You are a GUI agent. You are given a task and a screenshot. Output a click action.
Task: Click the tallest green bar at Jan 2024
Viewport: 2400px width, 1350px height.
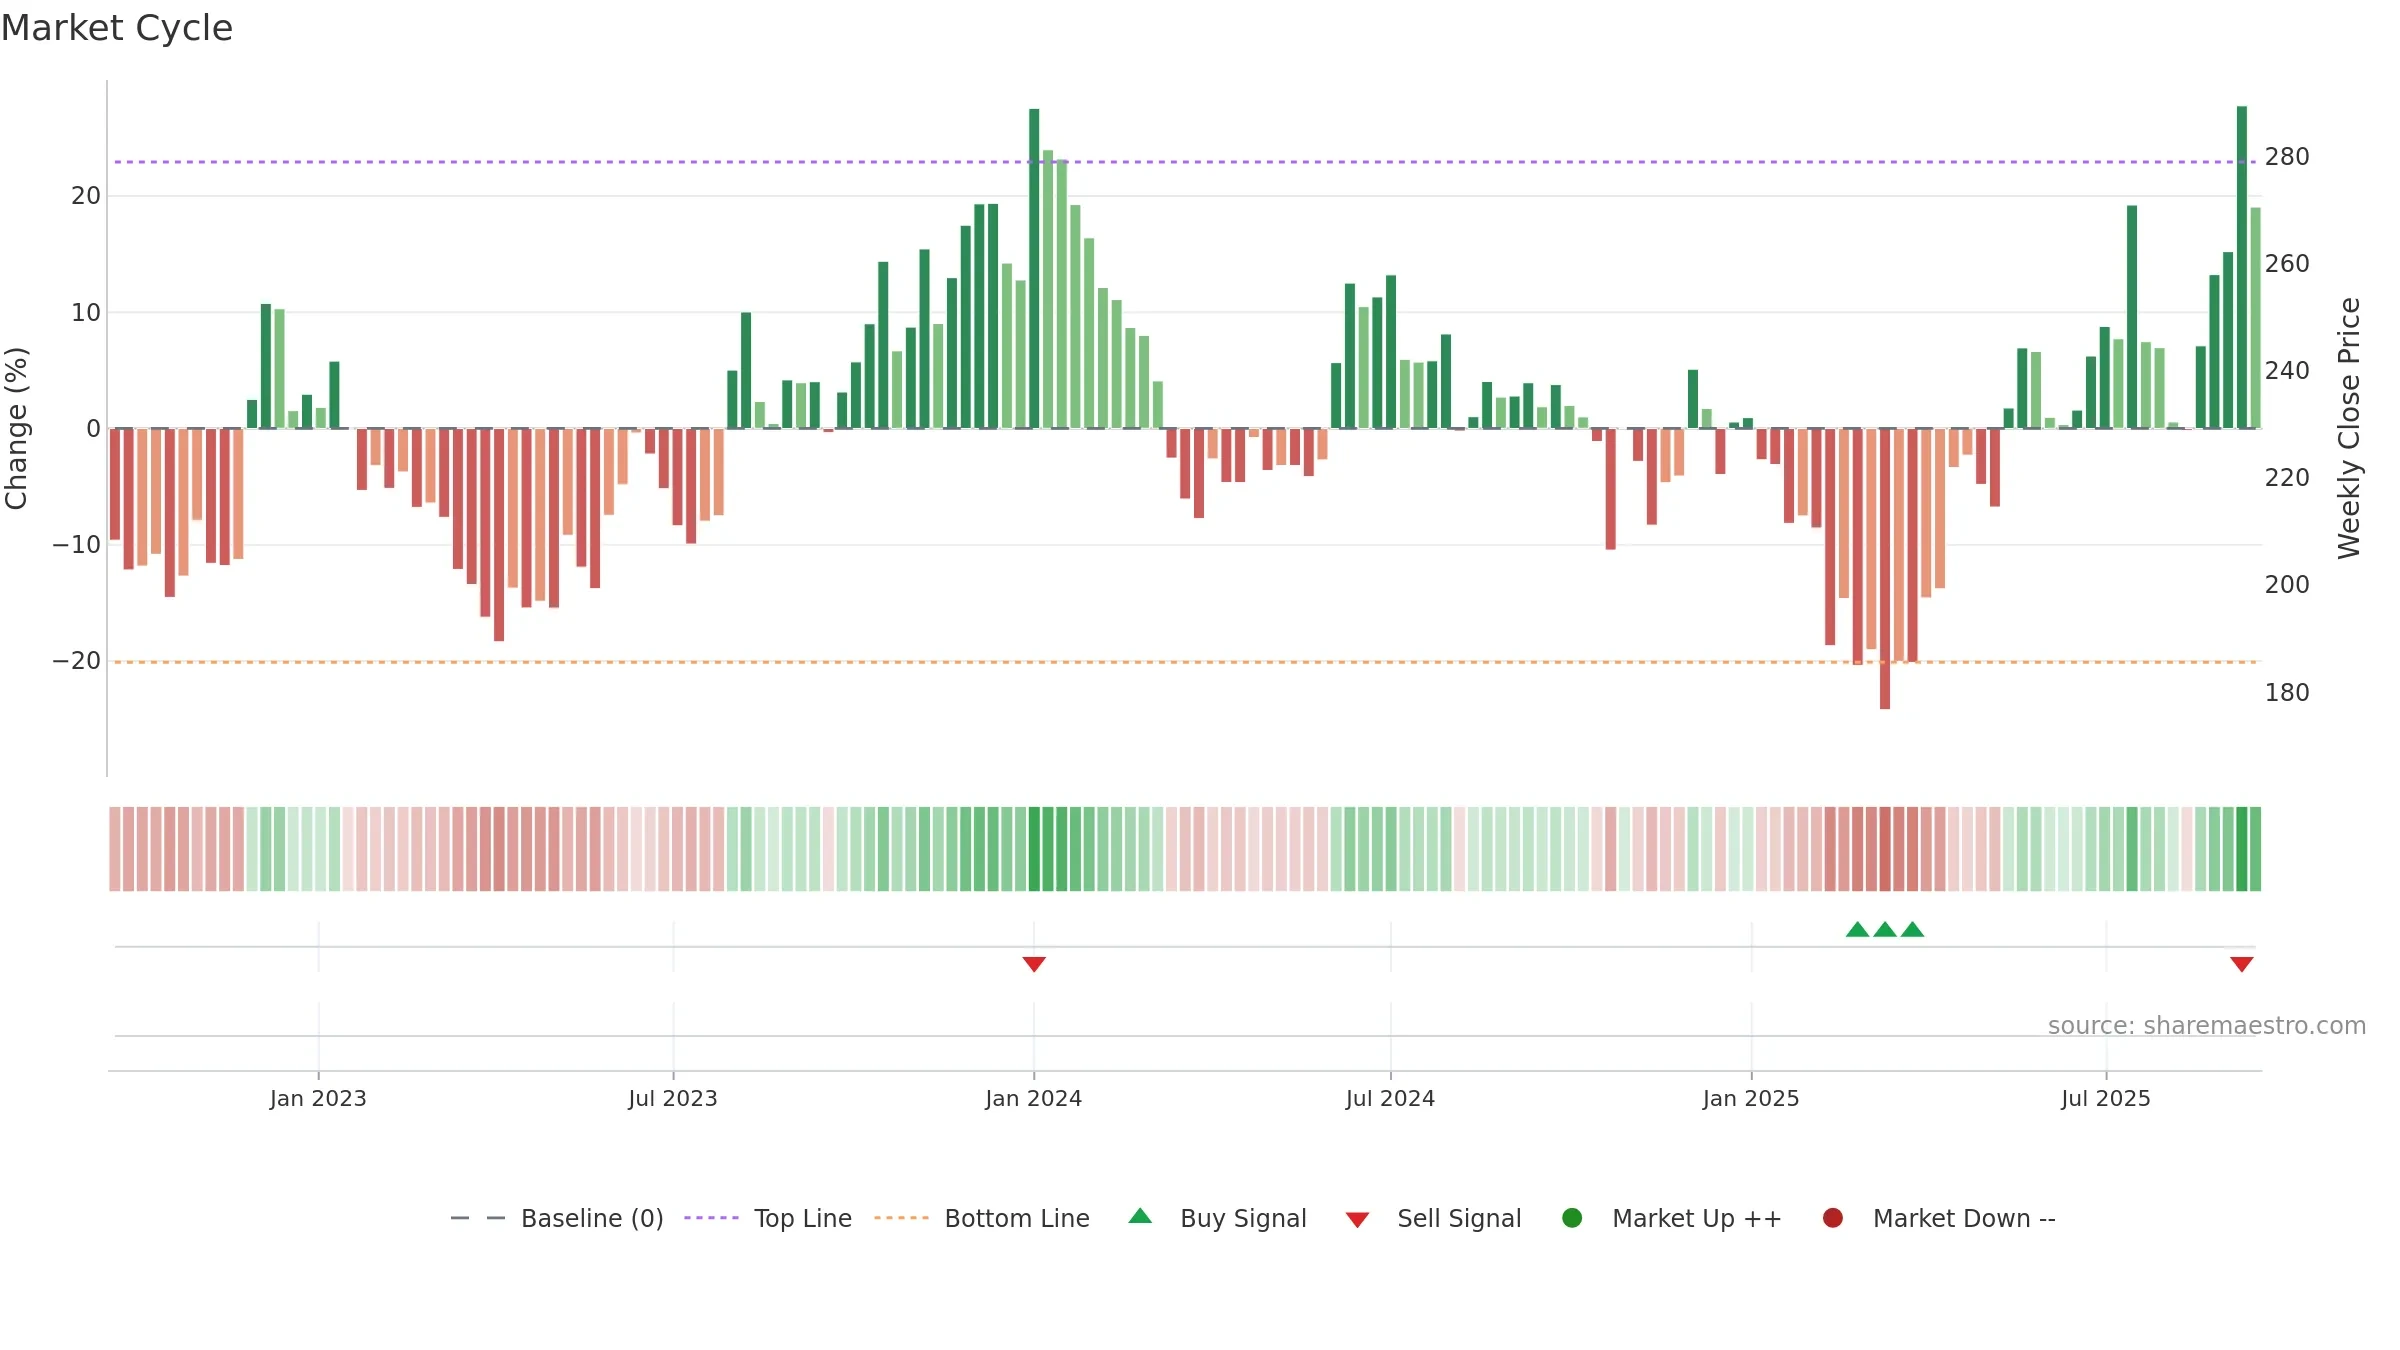click(x=1034, y=268)
